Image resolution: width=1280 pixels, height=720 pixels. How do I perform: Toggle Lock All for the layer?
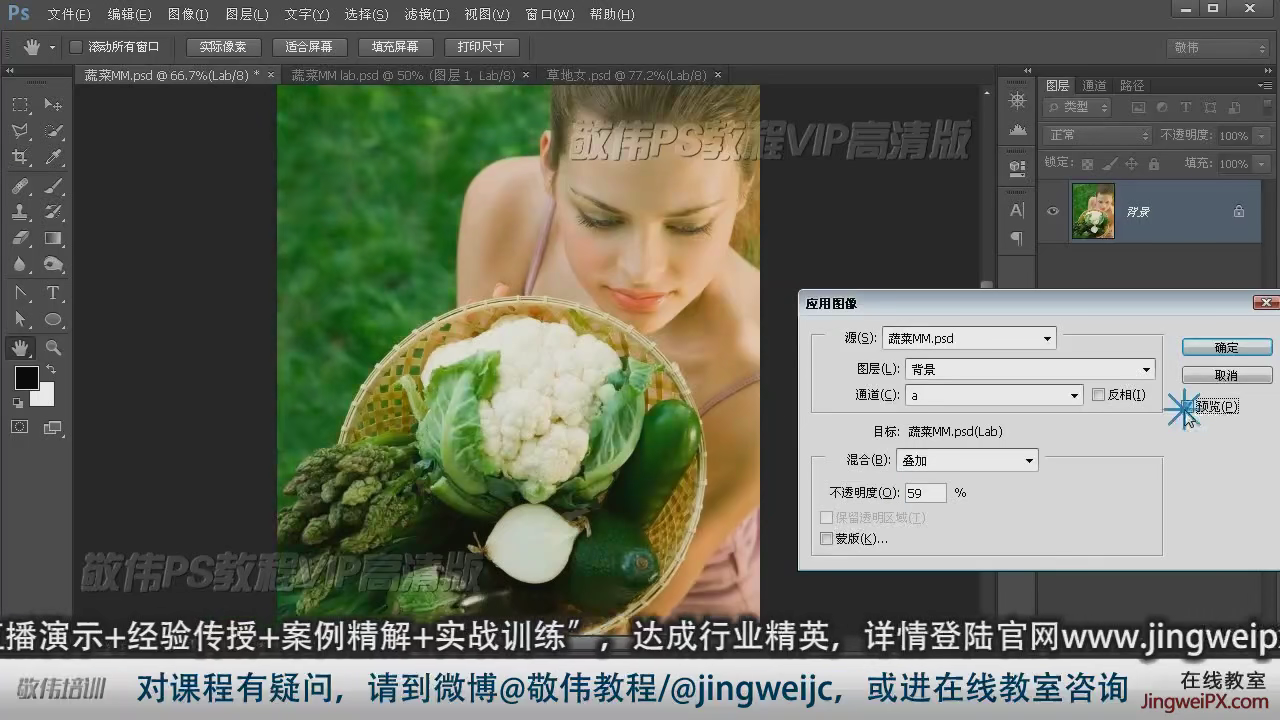tap(1154, 164)
